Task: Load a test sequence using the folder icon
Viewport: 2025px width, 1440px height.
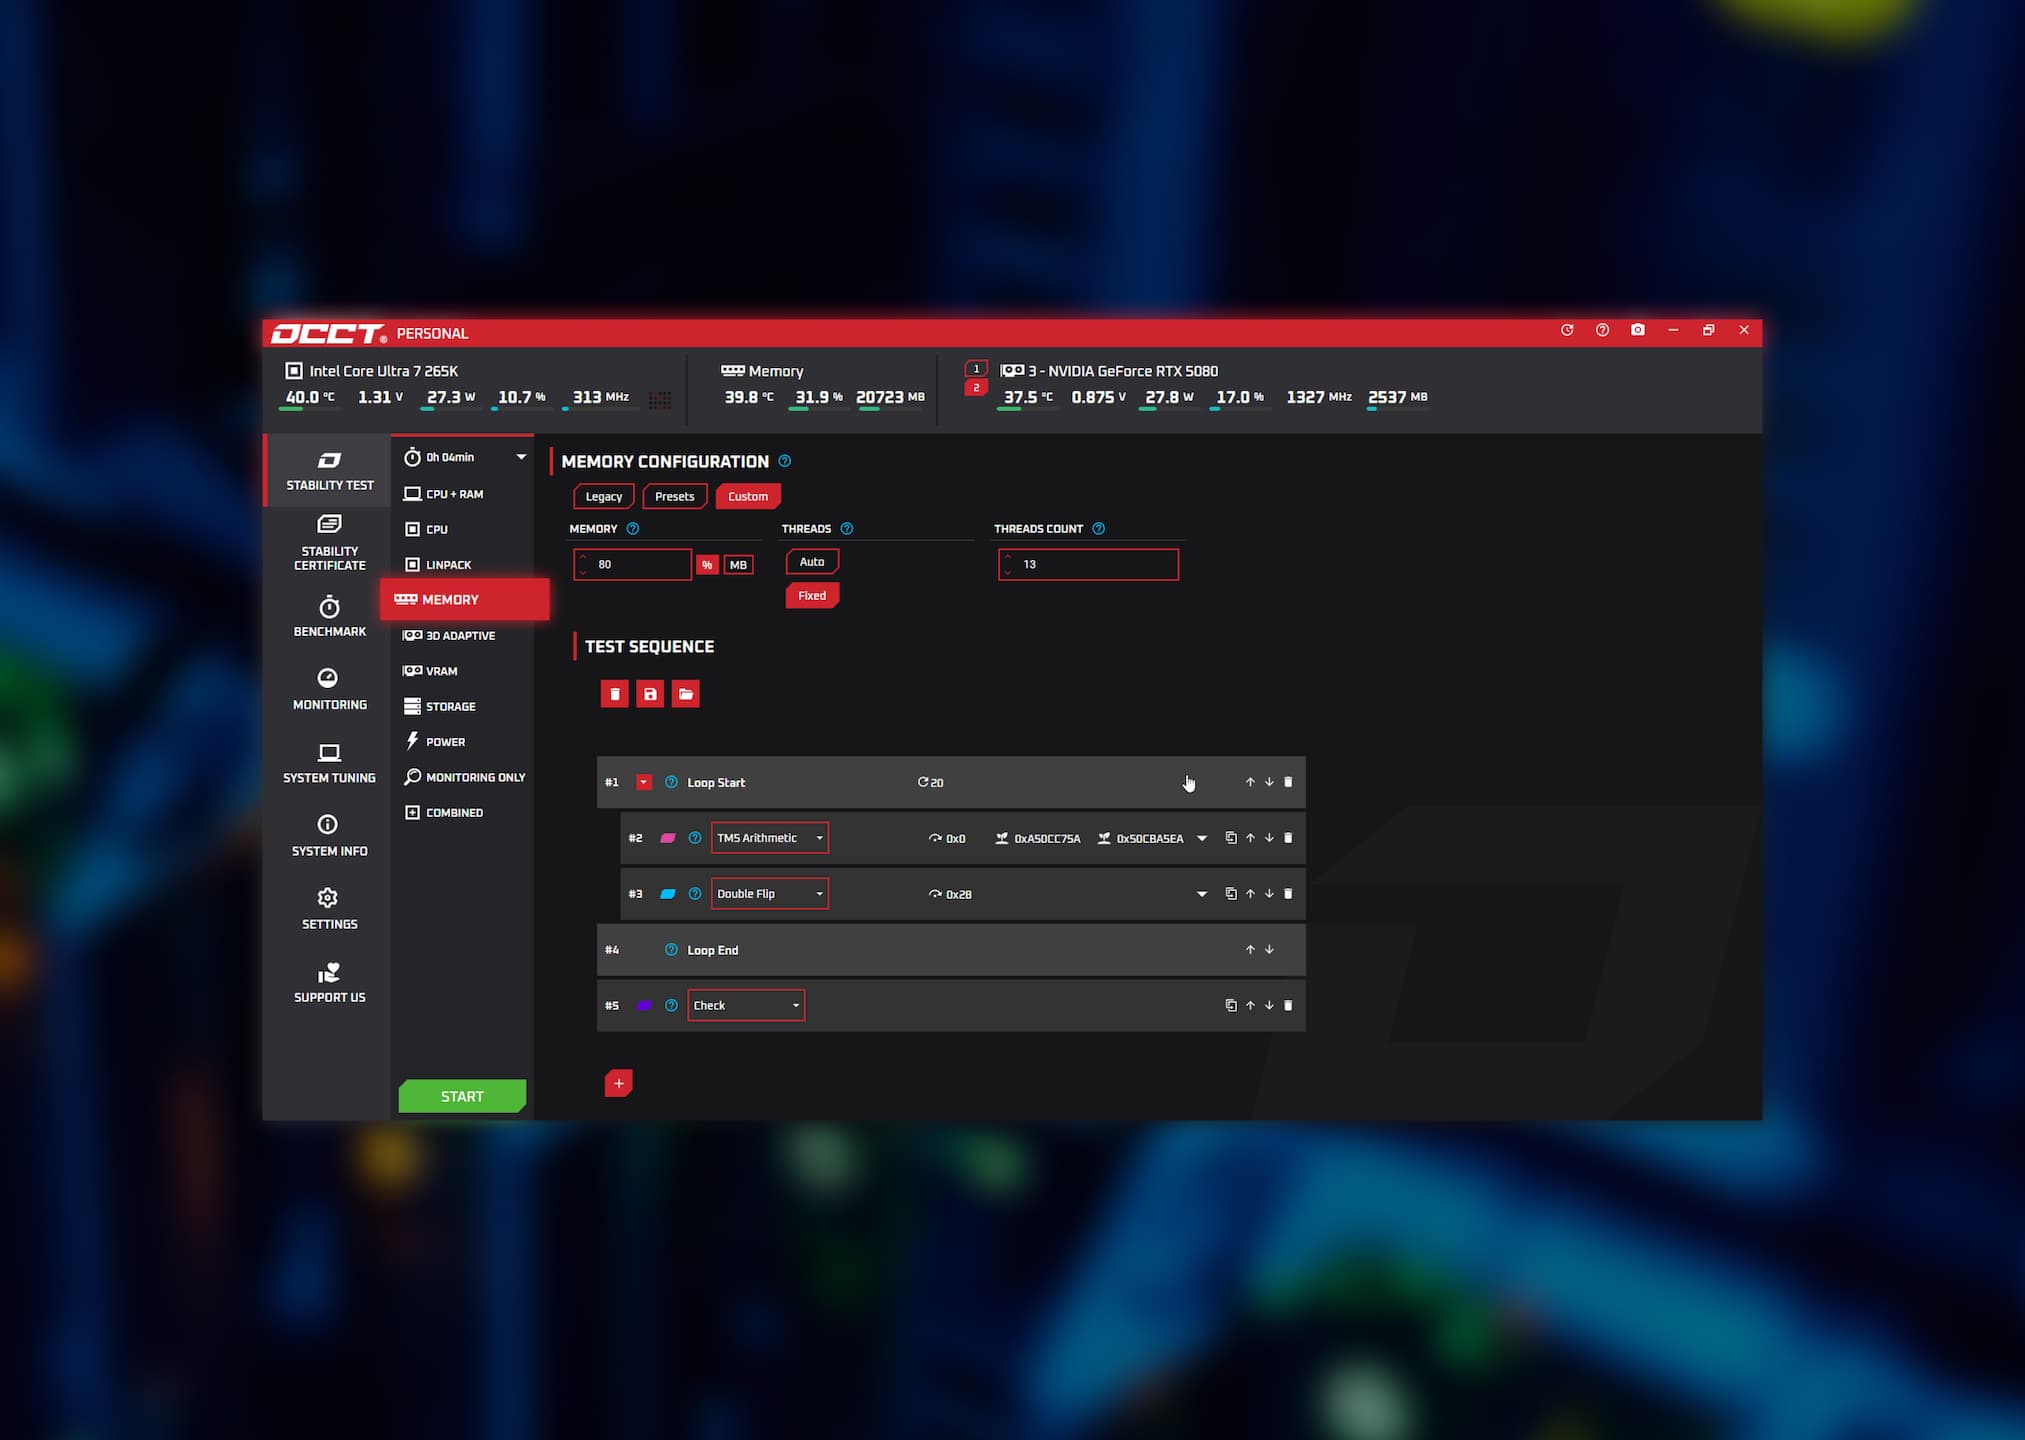Action: (x=686, y=693)
